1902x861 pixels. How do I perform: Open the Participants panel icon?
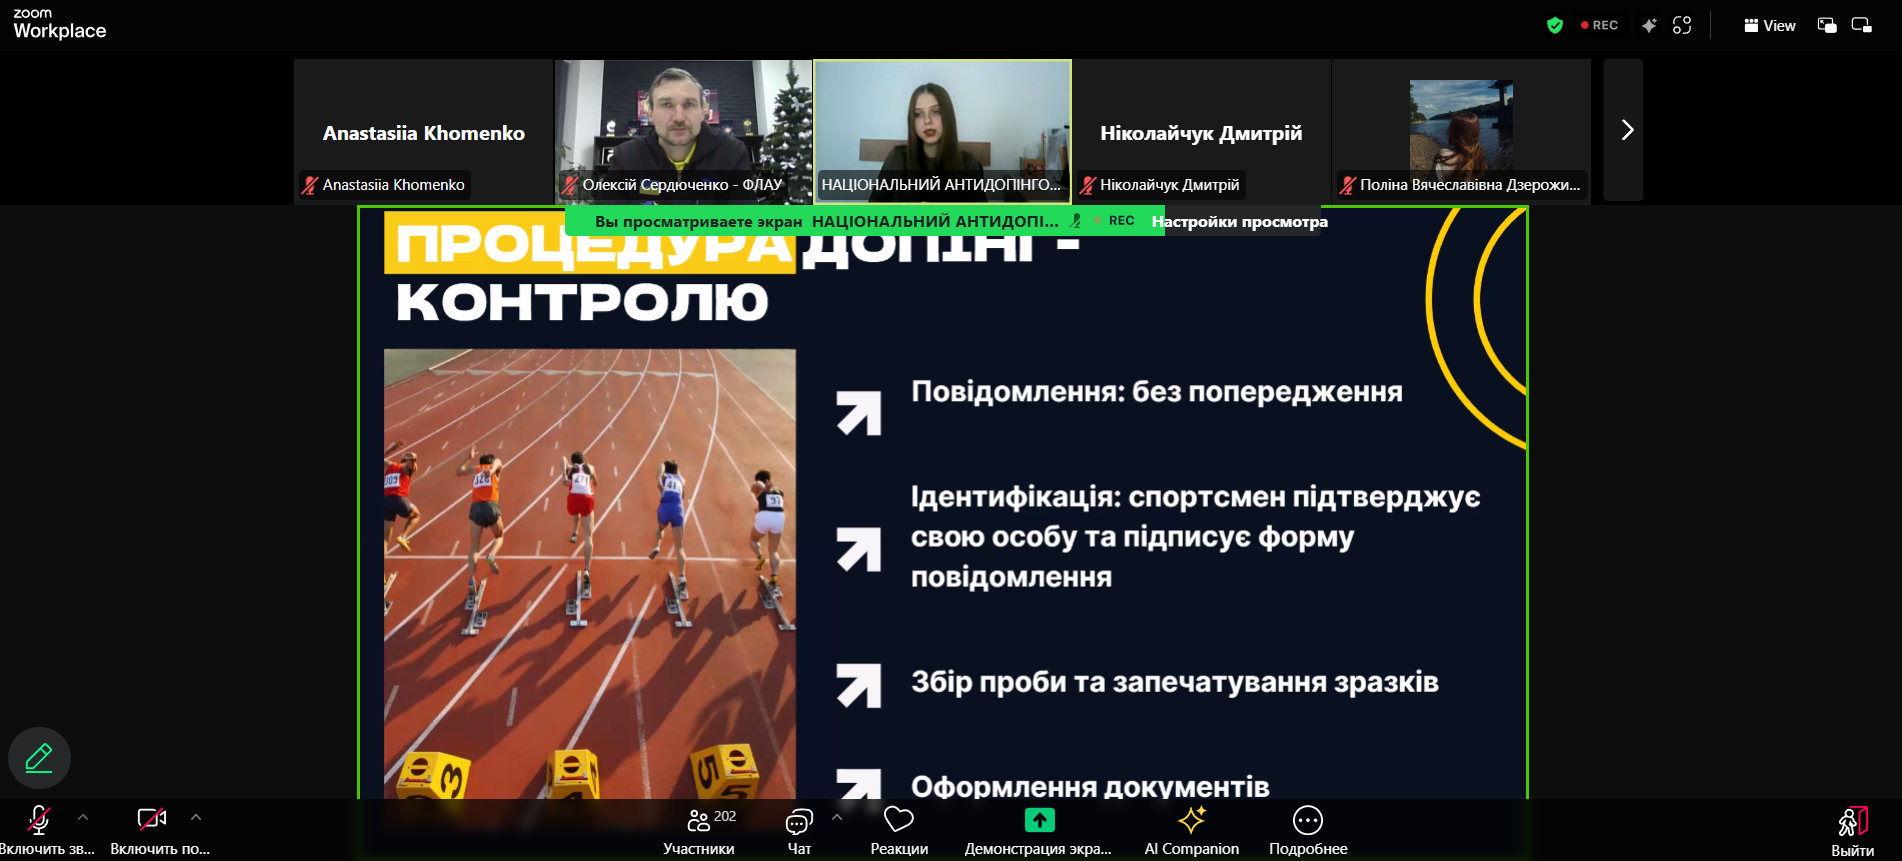pos(699,821)
